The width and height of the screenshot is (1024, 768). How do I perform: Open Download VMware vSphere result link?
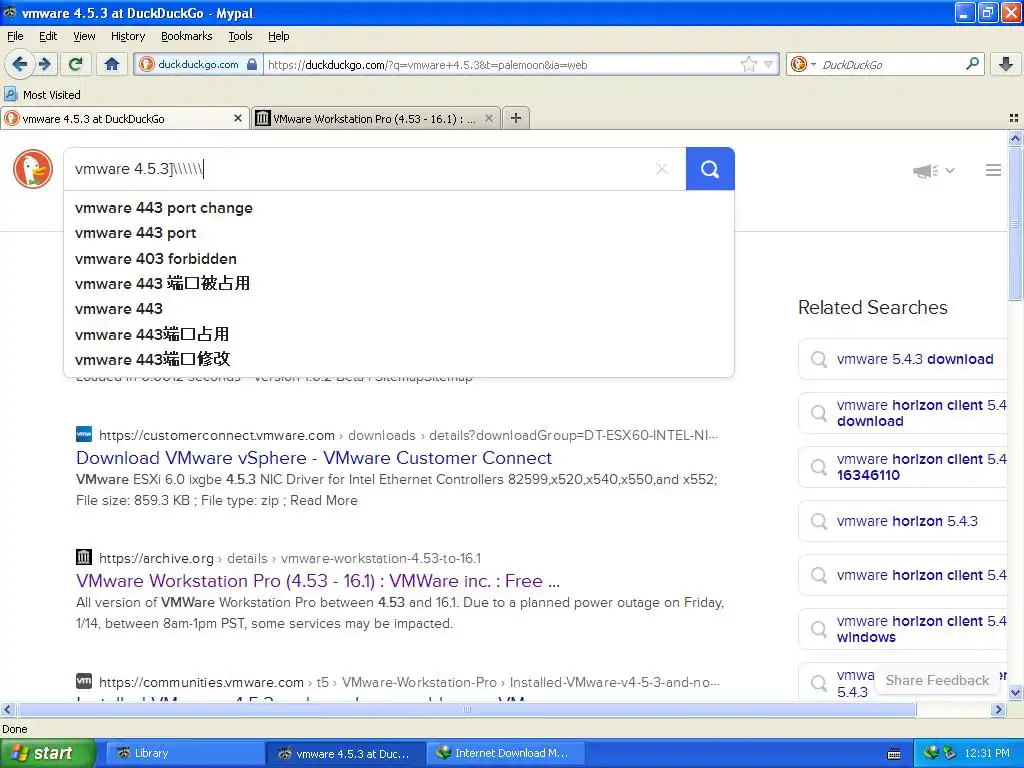[313, 458]
